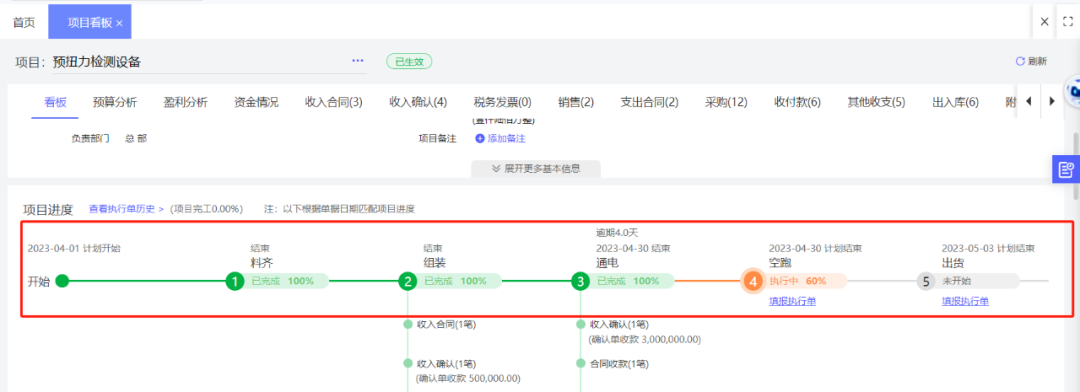This screenshot has height=392, width=1080.
Task: Open the 盈利分析 tab
Action: coord(185,103)
